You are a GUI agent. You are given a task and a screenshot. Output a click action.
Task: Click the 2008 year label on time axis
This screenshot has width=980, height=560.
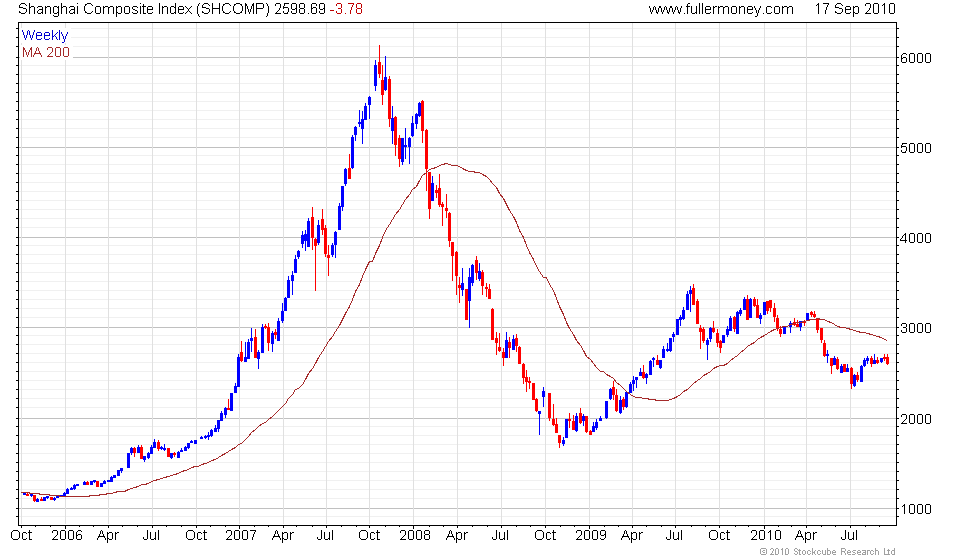(x=415, y=535)
